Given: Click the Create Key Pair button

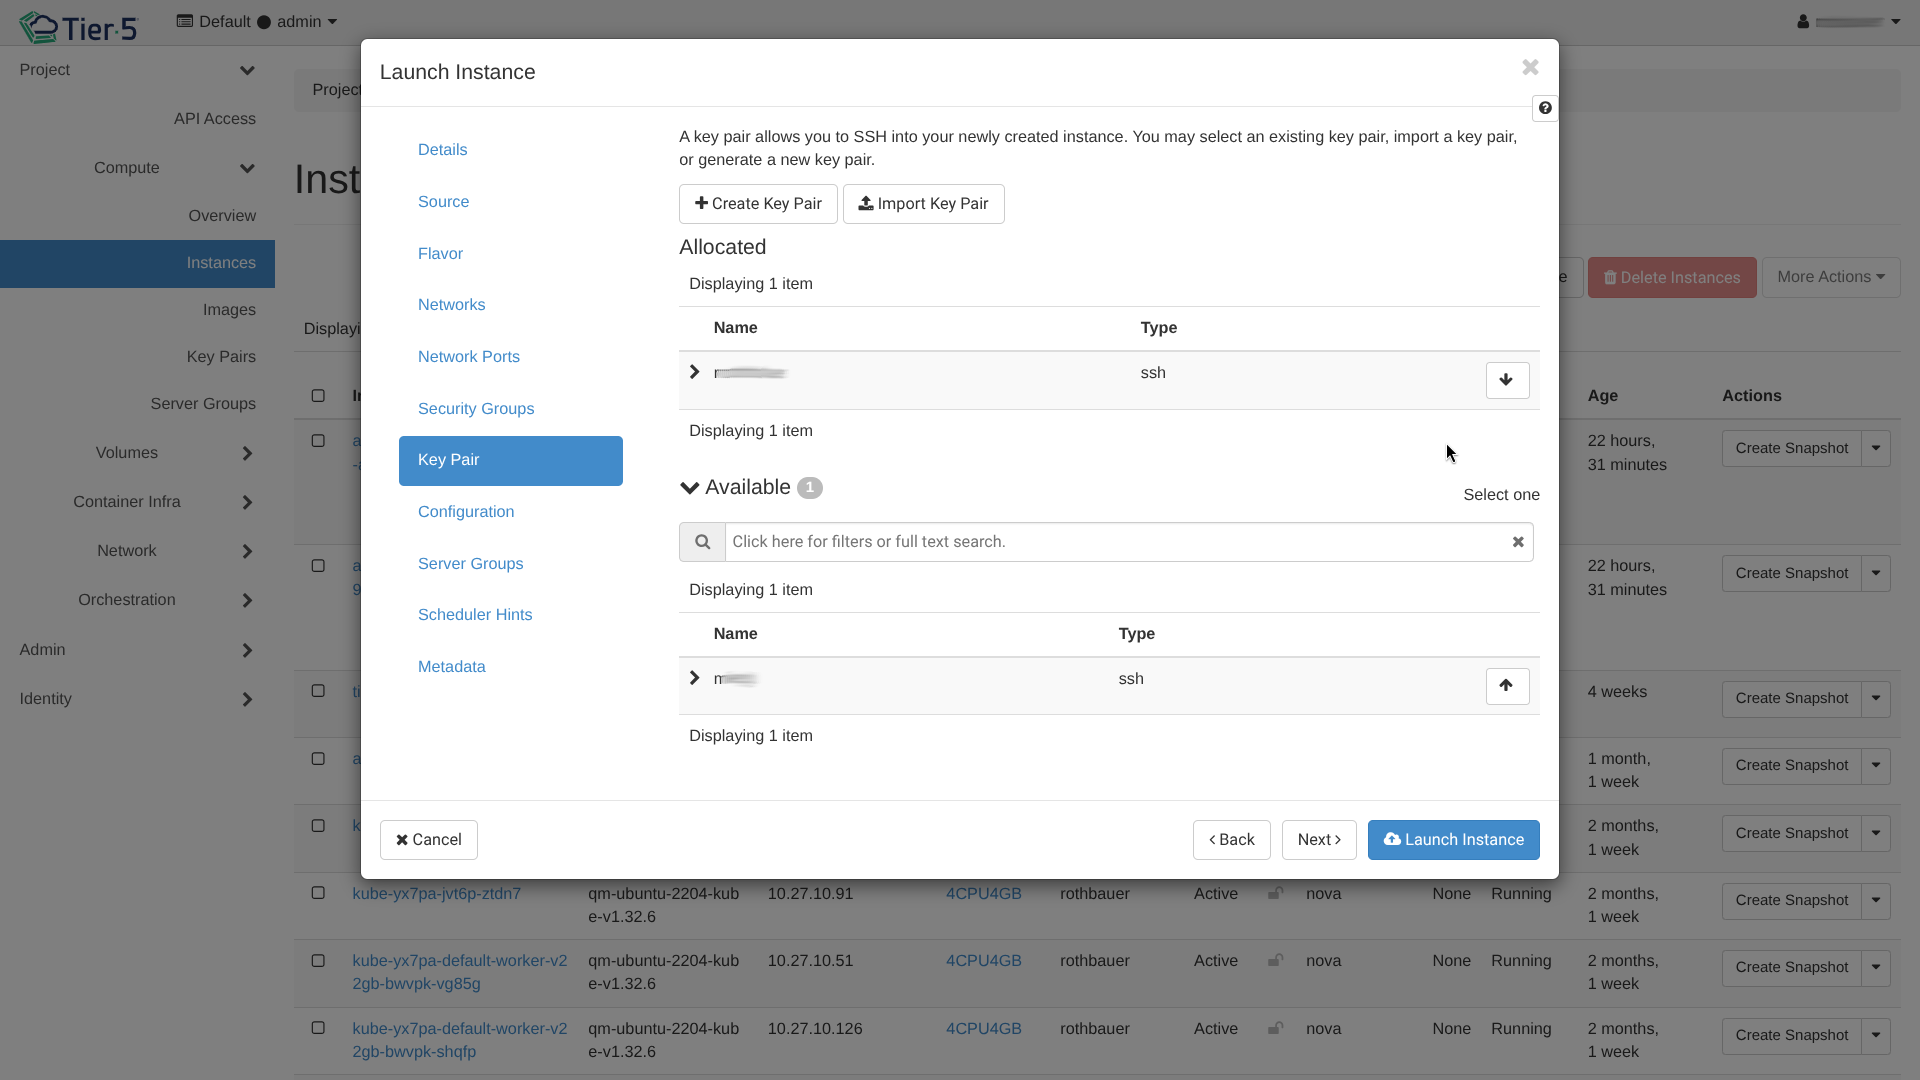Looking at the screenshot, I should click(x=758, y=204).
